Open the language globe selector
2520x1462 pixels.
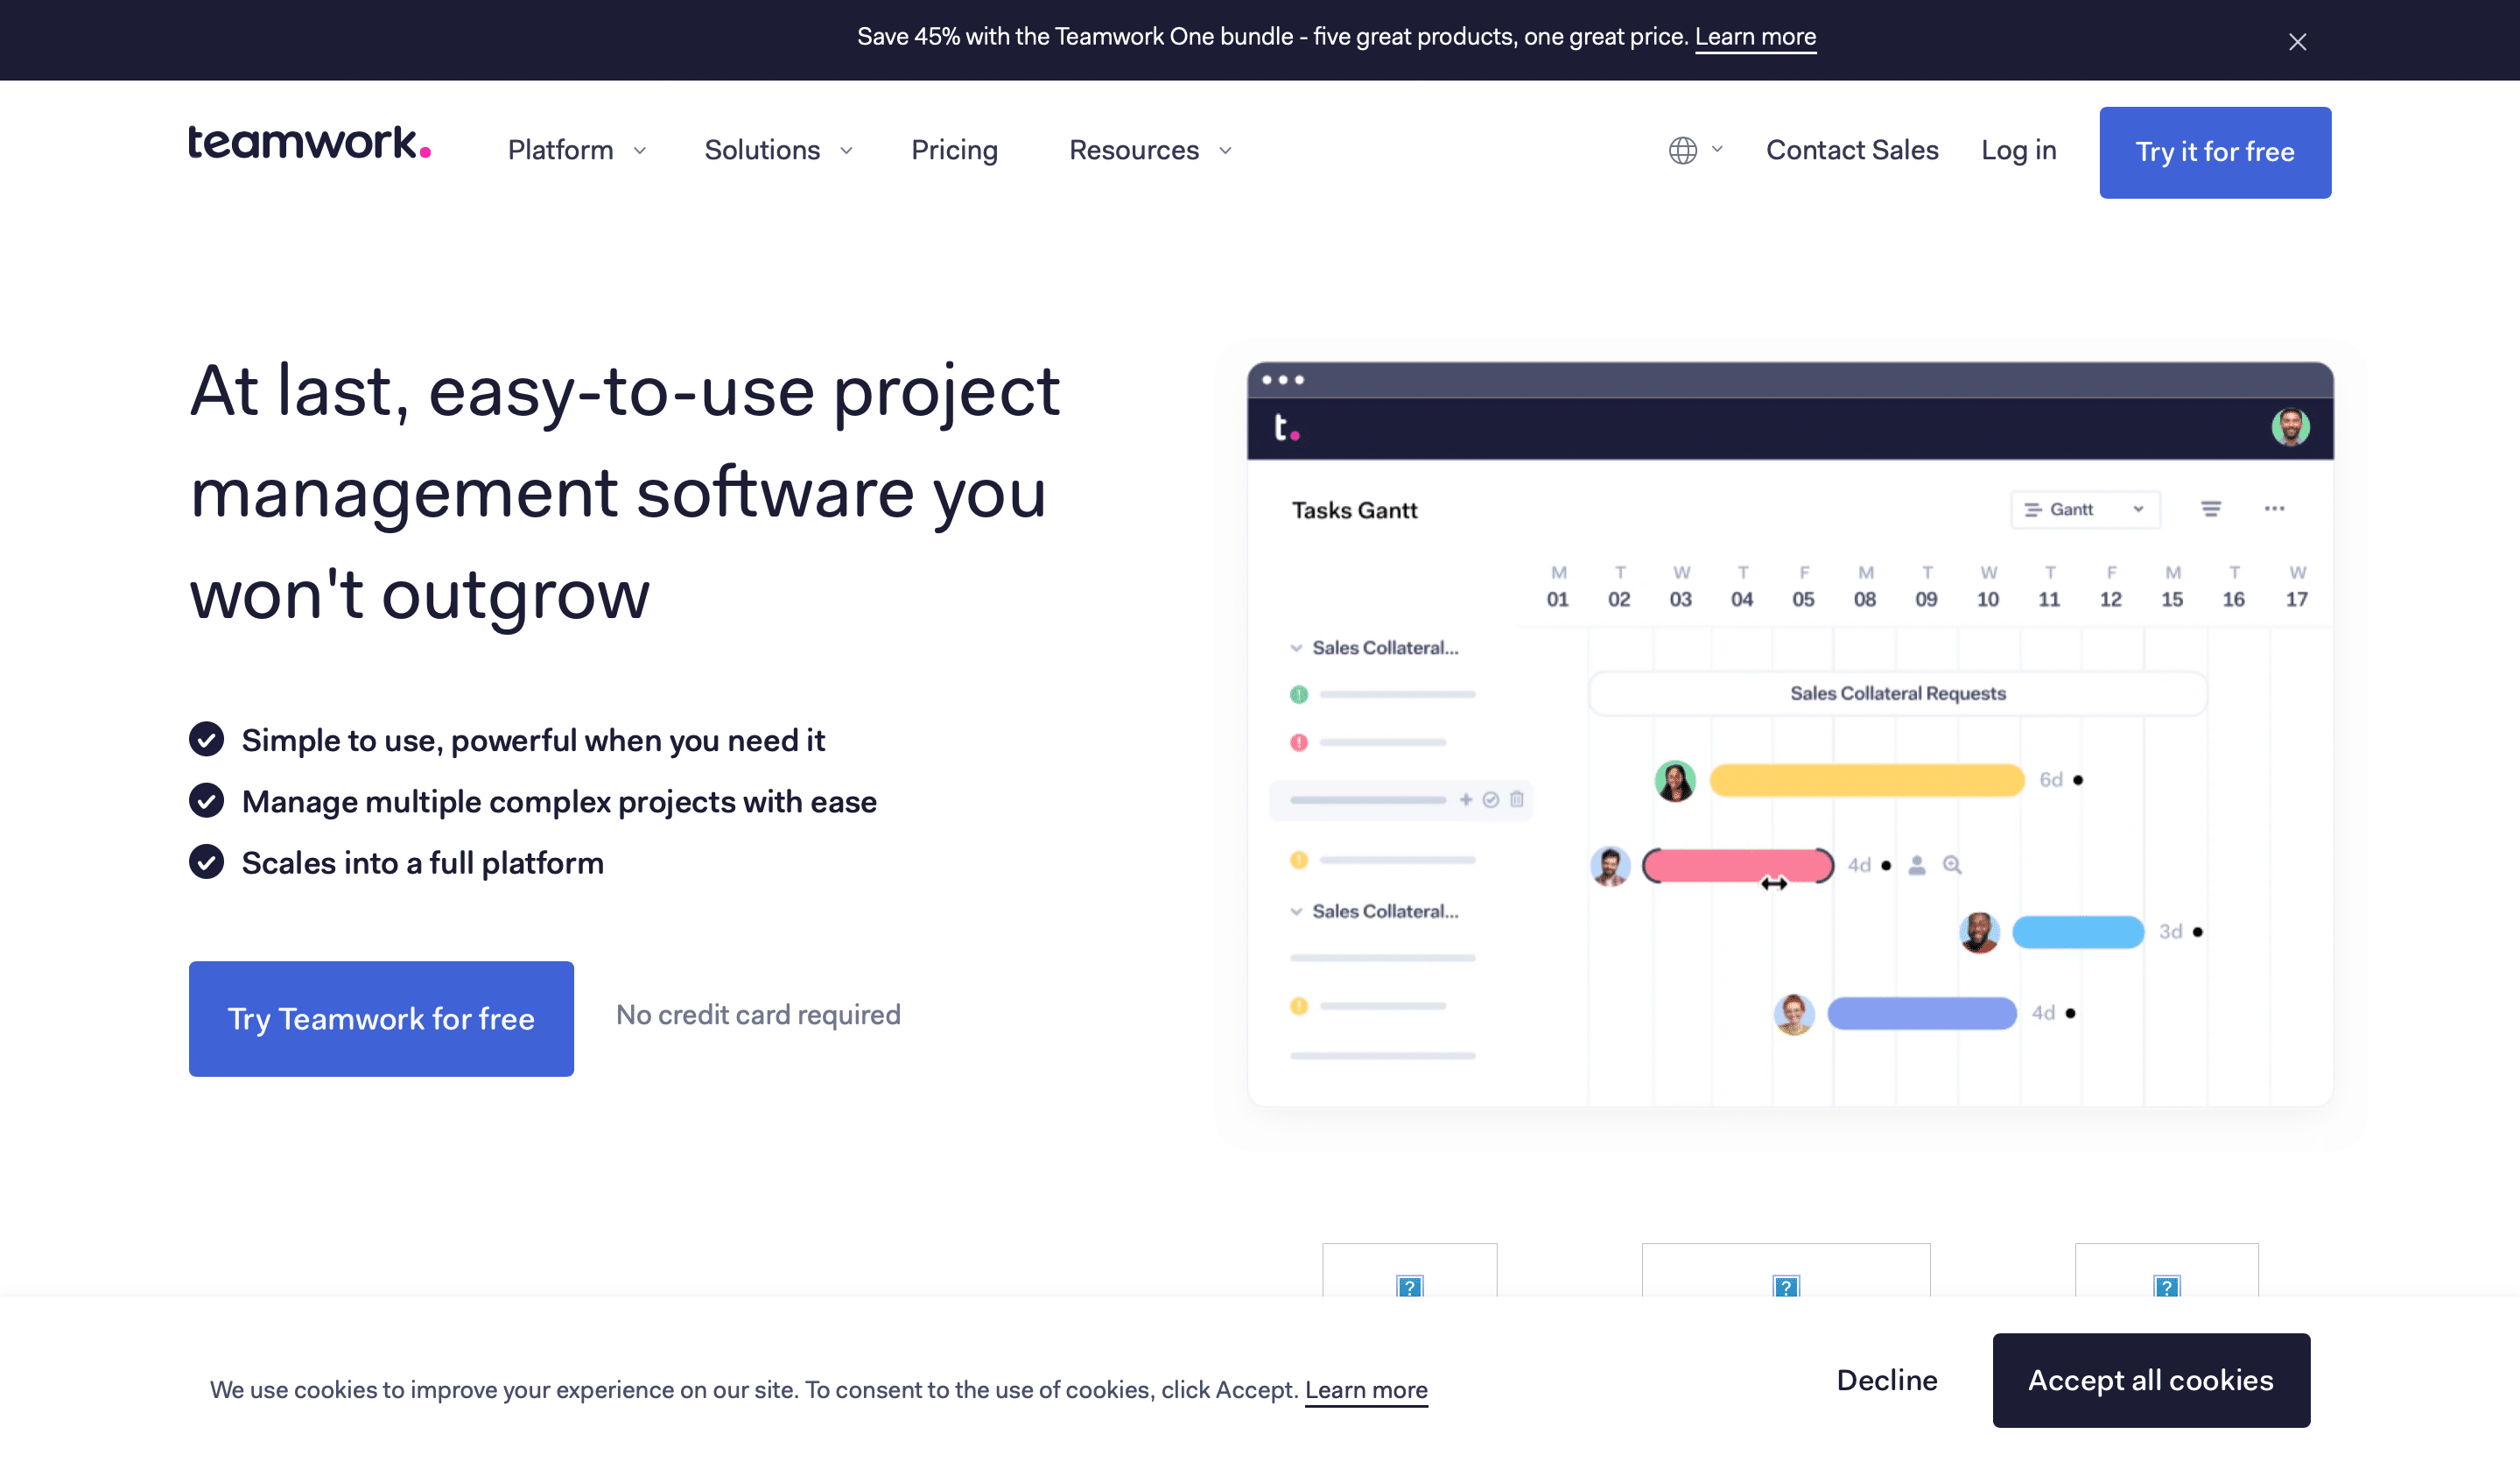point(1695,150)
